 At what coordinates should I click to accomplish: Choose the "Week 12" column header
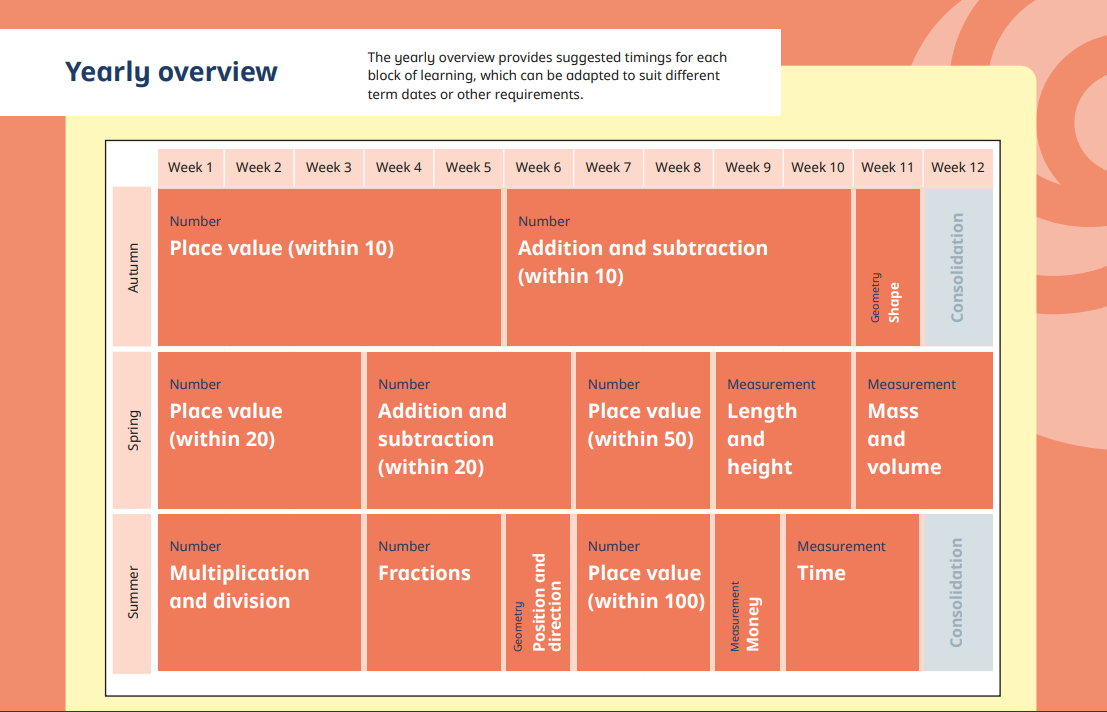tap(958, 167)
